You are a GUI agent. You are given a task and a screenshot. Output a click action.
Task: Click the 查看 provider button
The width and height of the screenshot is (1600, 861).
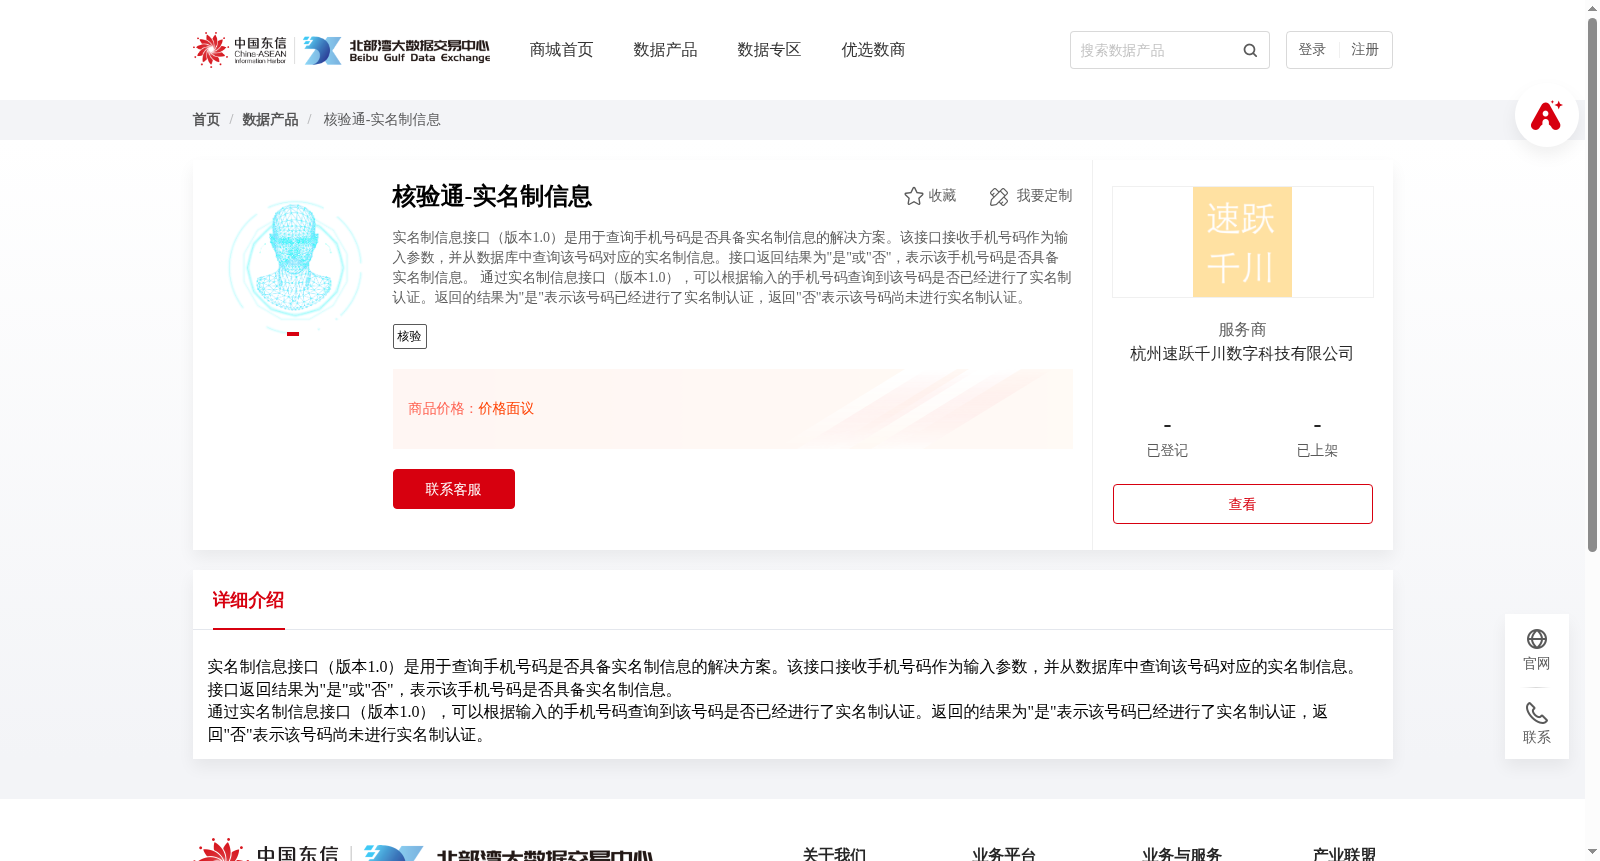(x=1242, y=504)
